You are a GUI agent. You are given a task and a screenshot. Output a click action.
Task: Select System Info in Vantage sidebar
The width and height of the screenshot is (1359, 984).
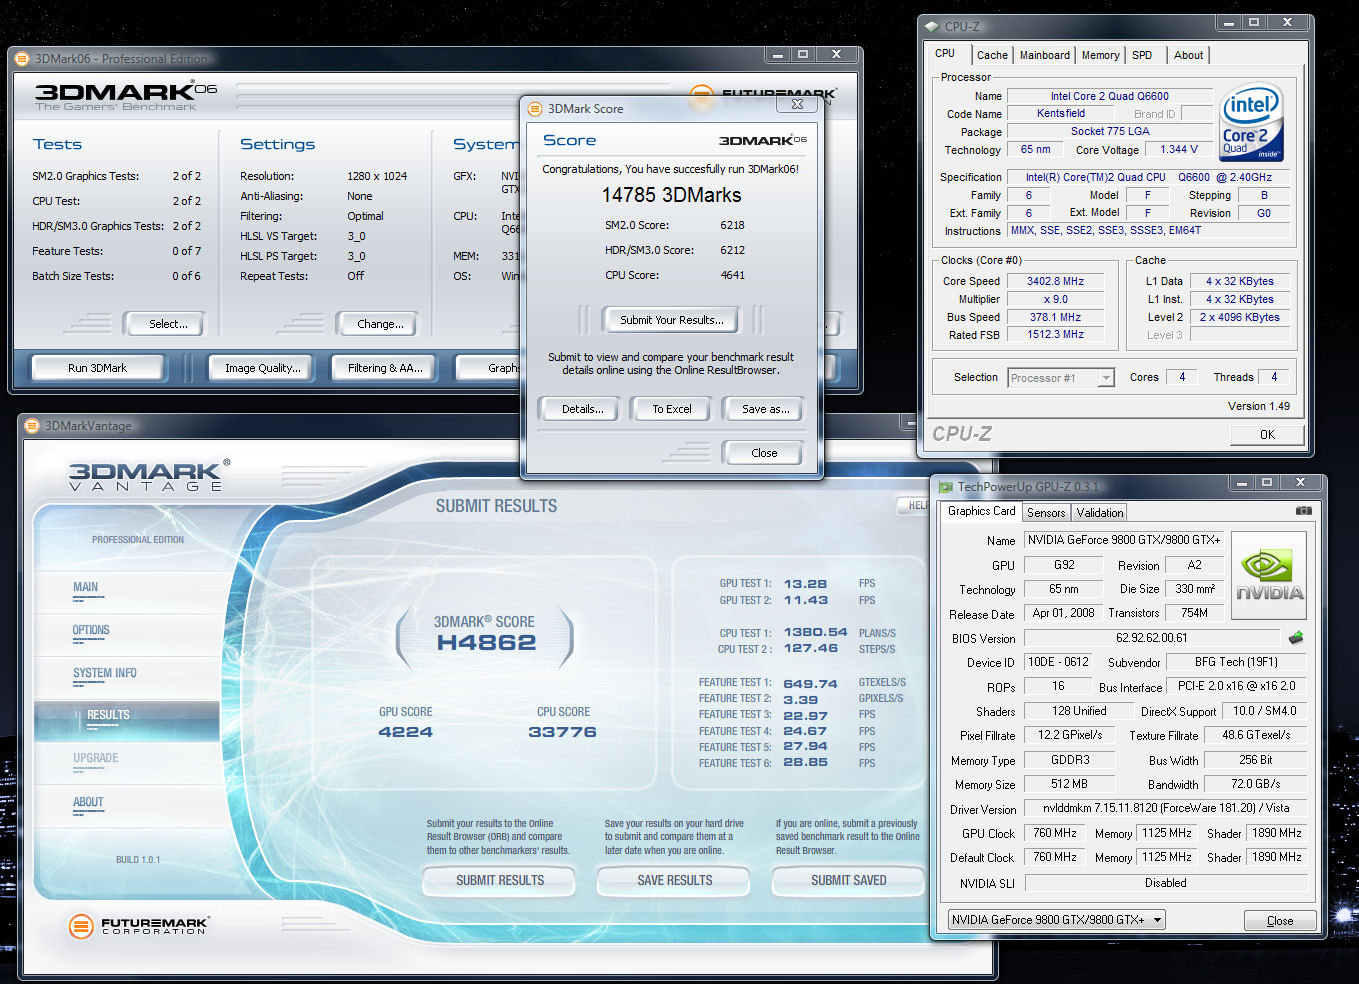(x=105, y=673)
